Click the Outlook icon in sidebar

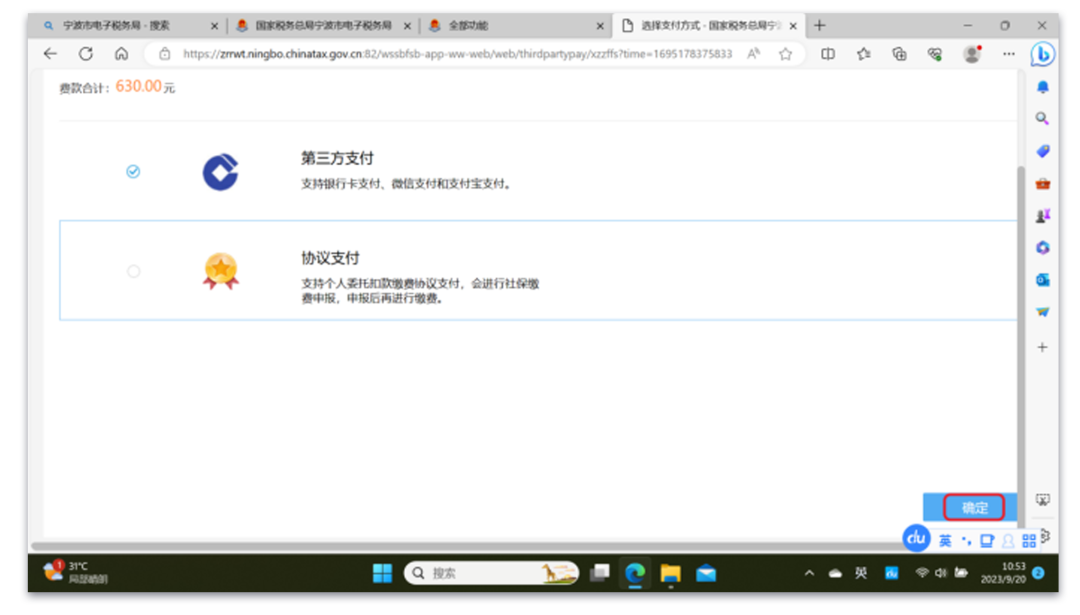1043,279
